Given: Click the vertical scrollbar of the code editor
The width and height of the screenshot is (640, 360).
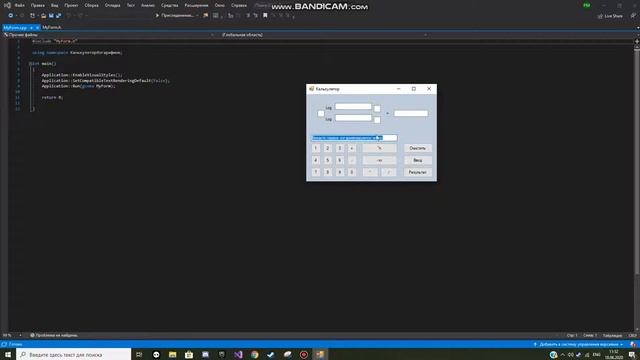Looking at the screenshot, I should pos(637,161).
